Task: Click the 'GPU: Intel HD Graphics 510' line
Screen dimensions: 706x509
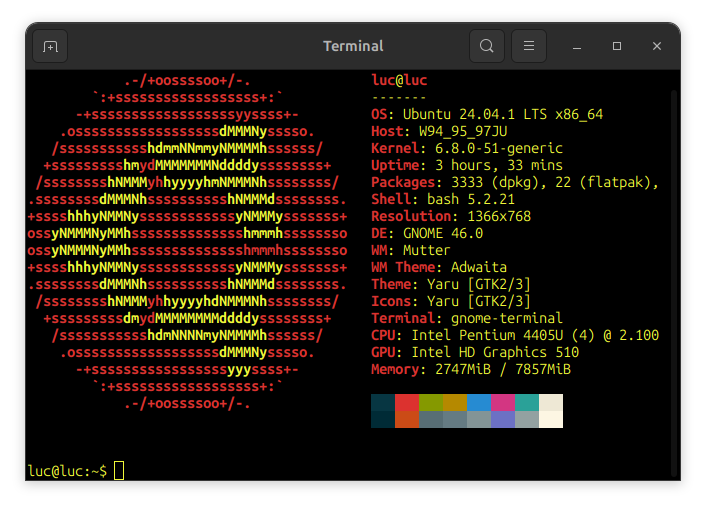Action: [x=475, y=353]
